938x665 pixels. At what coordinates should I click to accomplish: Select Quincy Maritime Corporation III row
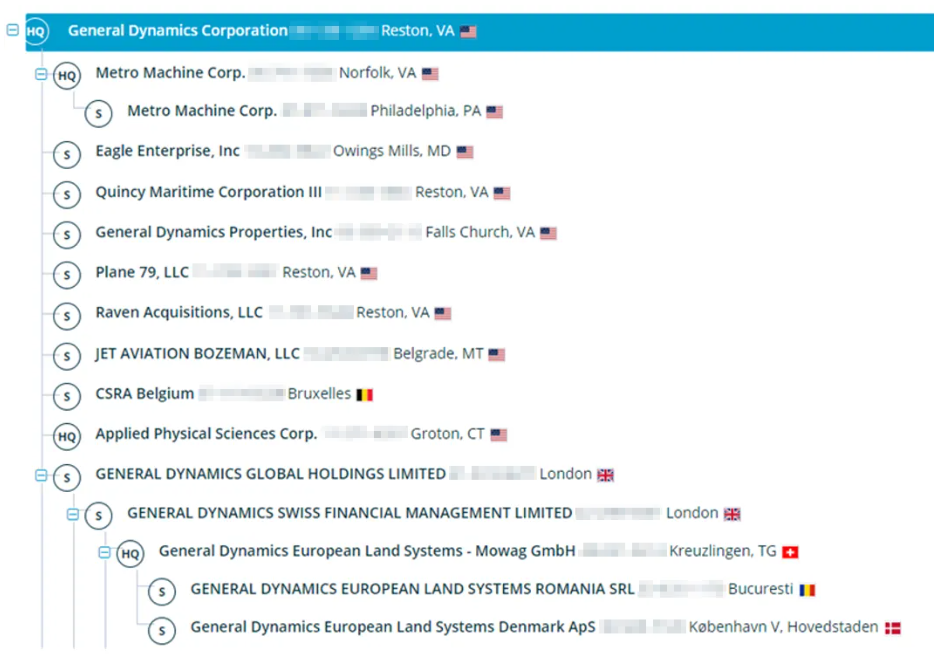(208, 192)
